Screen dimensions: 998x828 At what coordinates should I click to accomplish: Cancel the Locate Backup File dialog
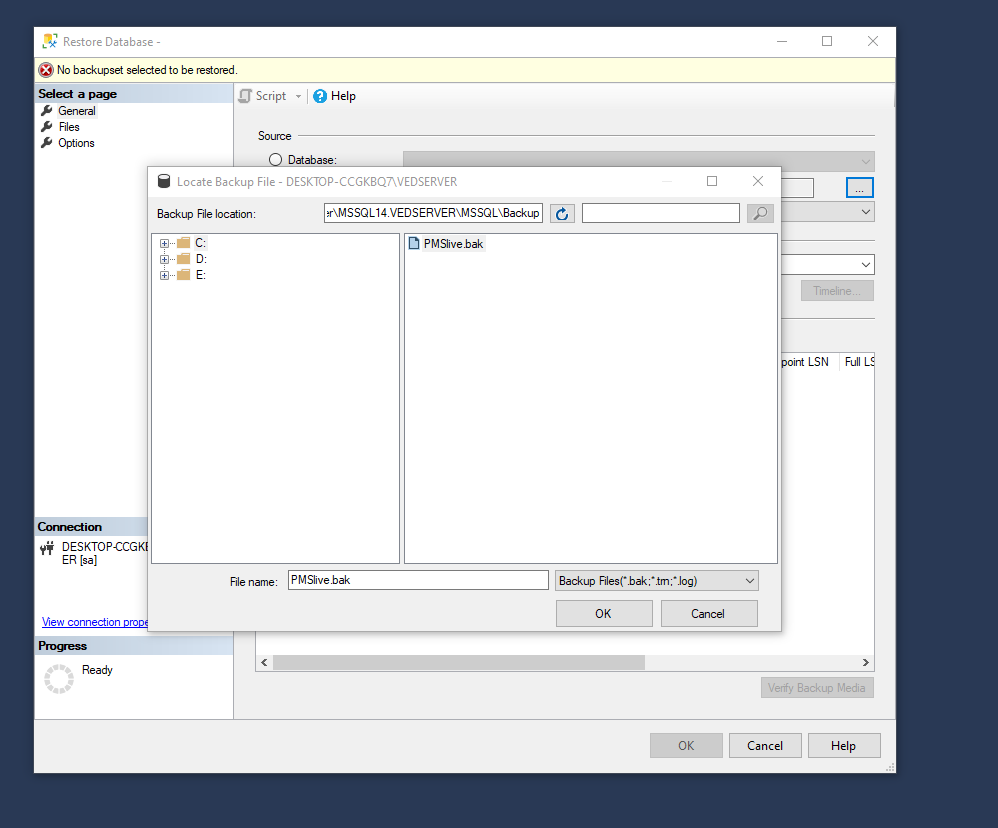(x=708, y=613)
